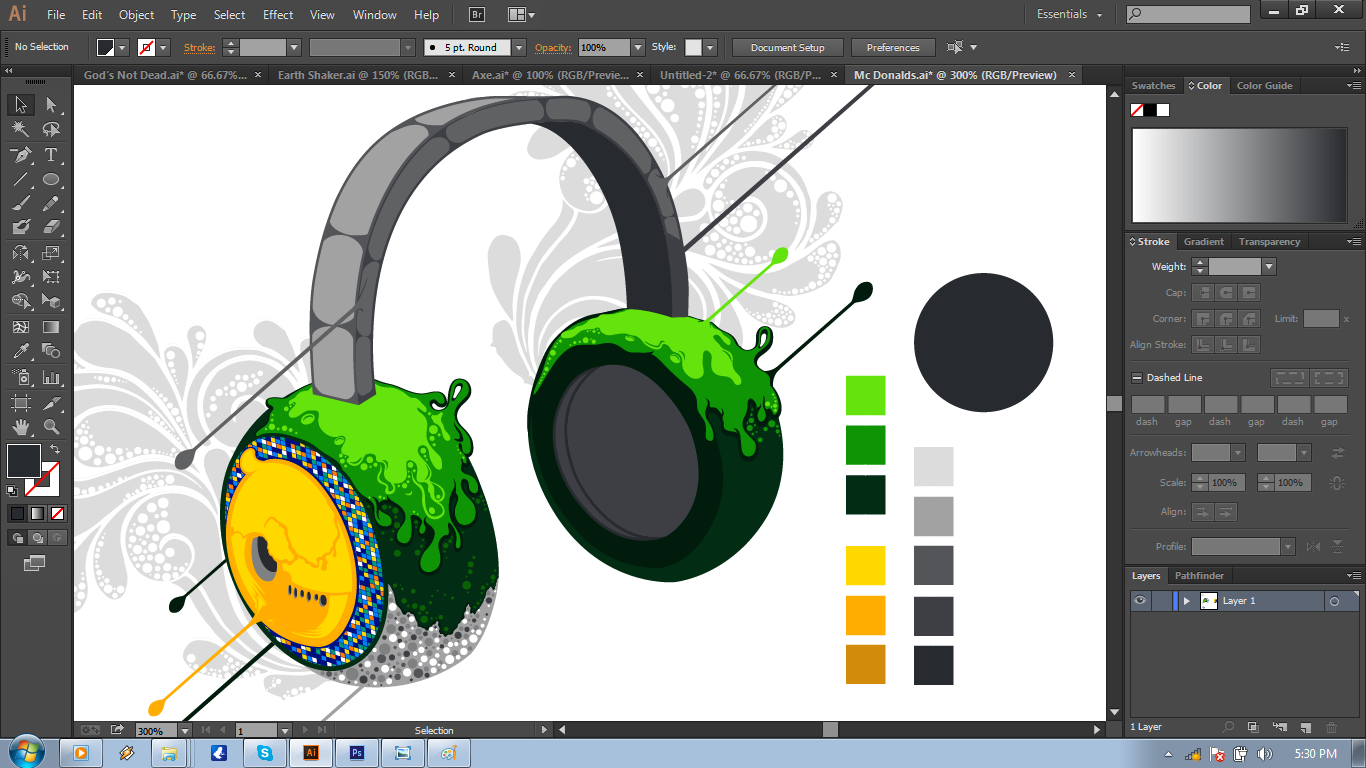Swap fill and stroke colors
The height and width of the screenshot is (768, 1366).
point(55,450)
